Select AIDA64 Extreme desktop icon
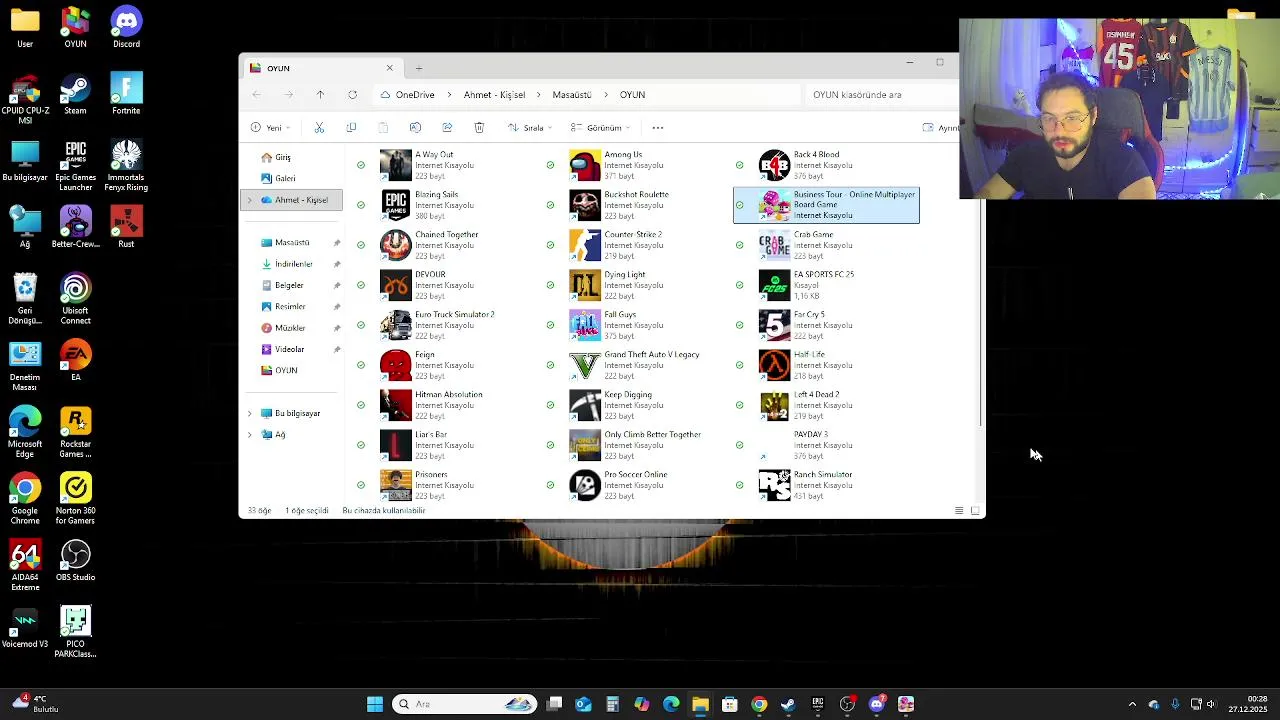 coord(25,565)
